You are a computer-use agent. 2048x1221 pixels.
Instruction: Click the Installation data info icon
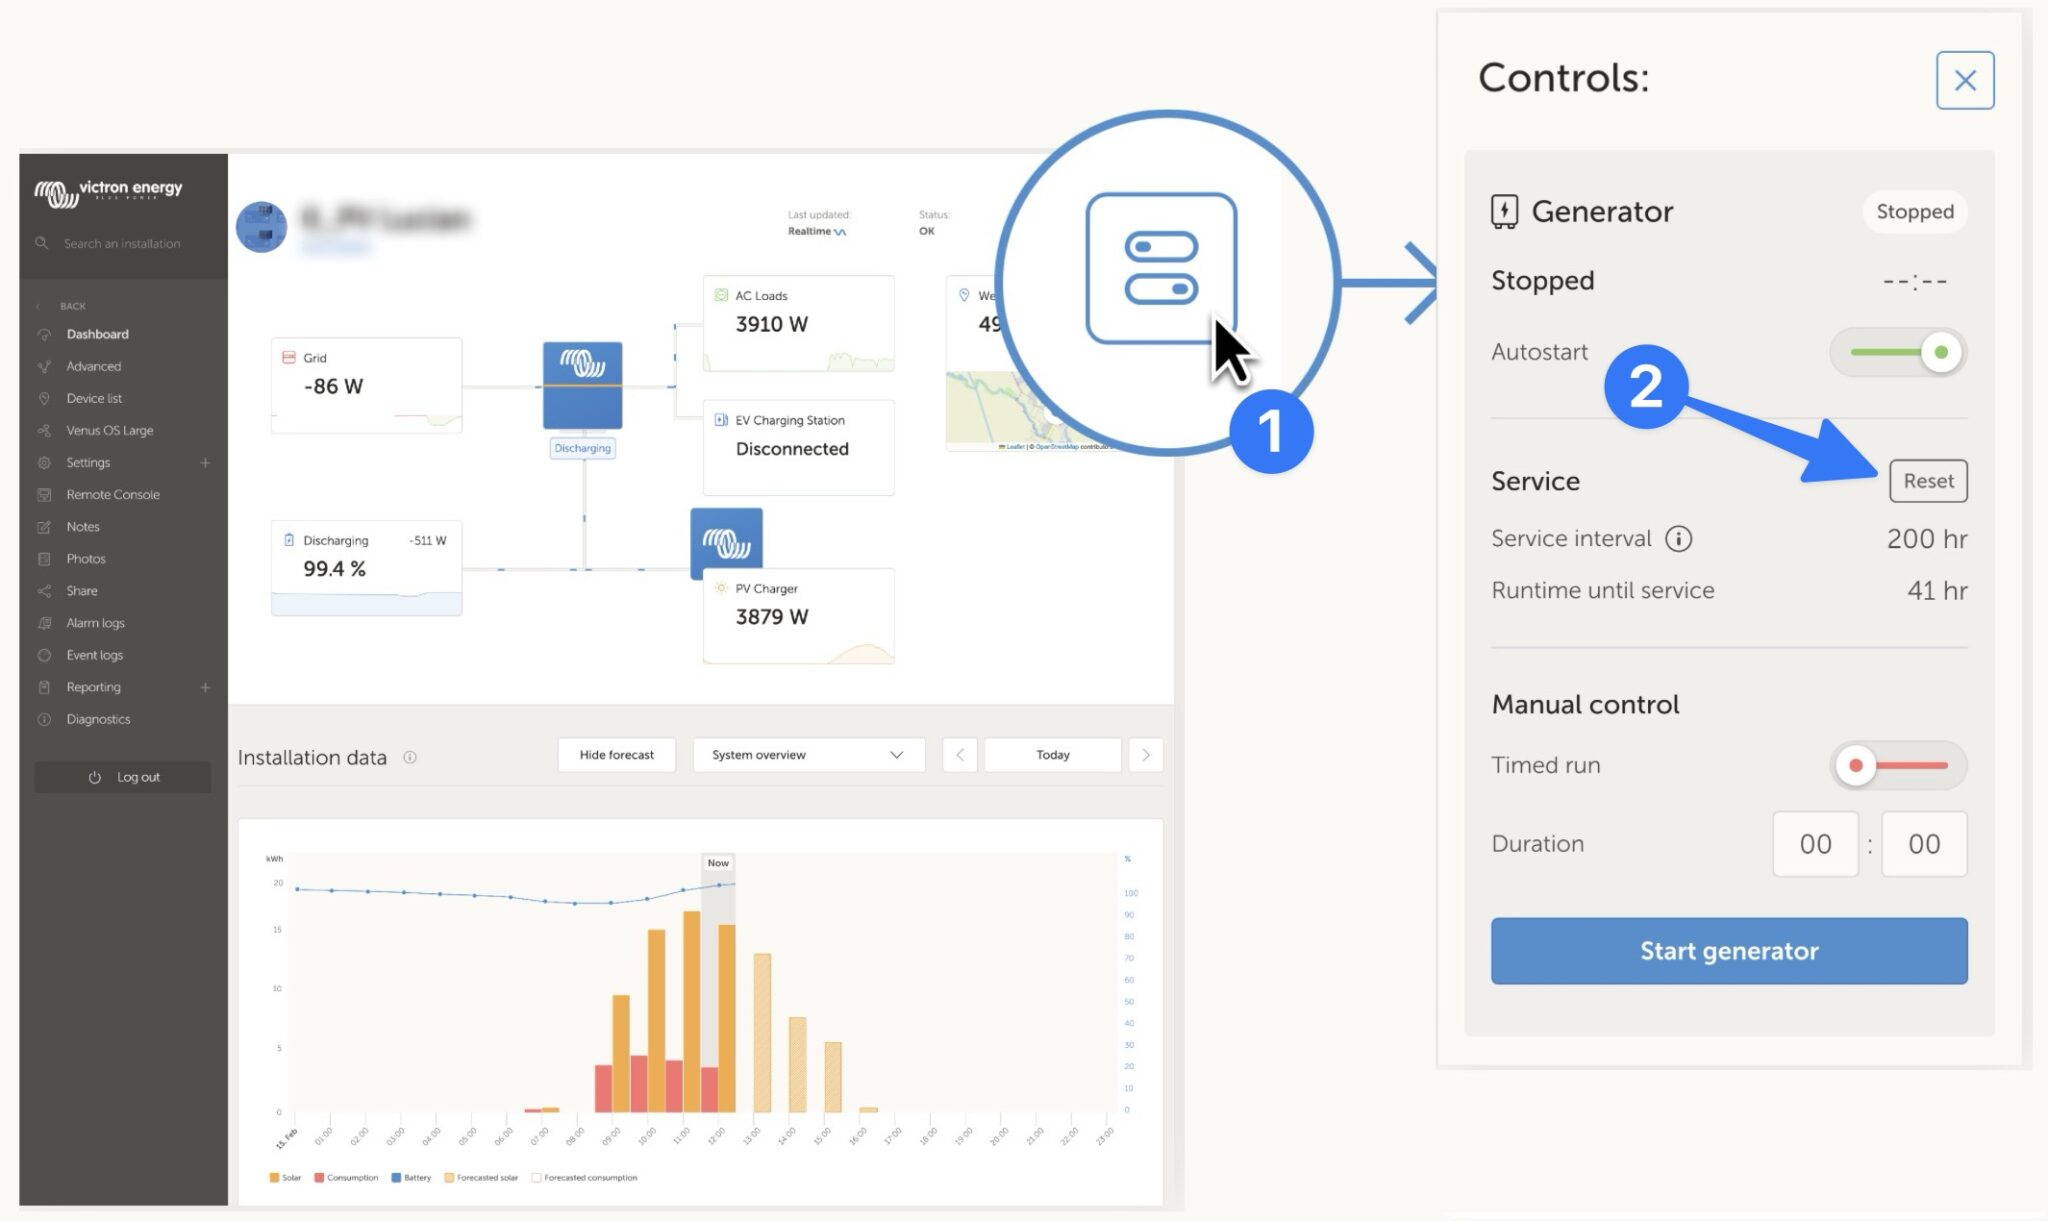coord(410,757)
